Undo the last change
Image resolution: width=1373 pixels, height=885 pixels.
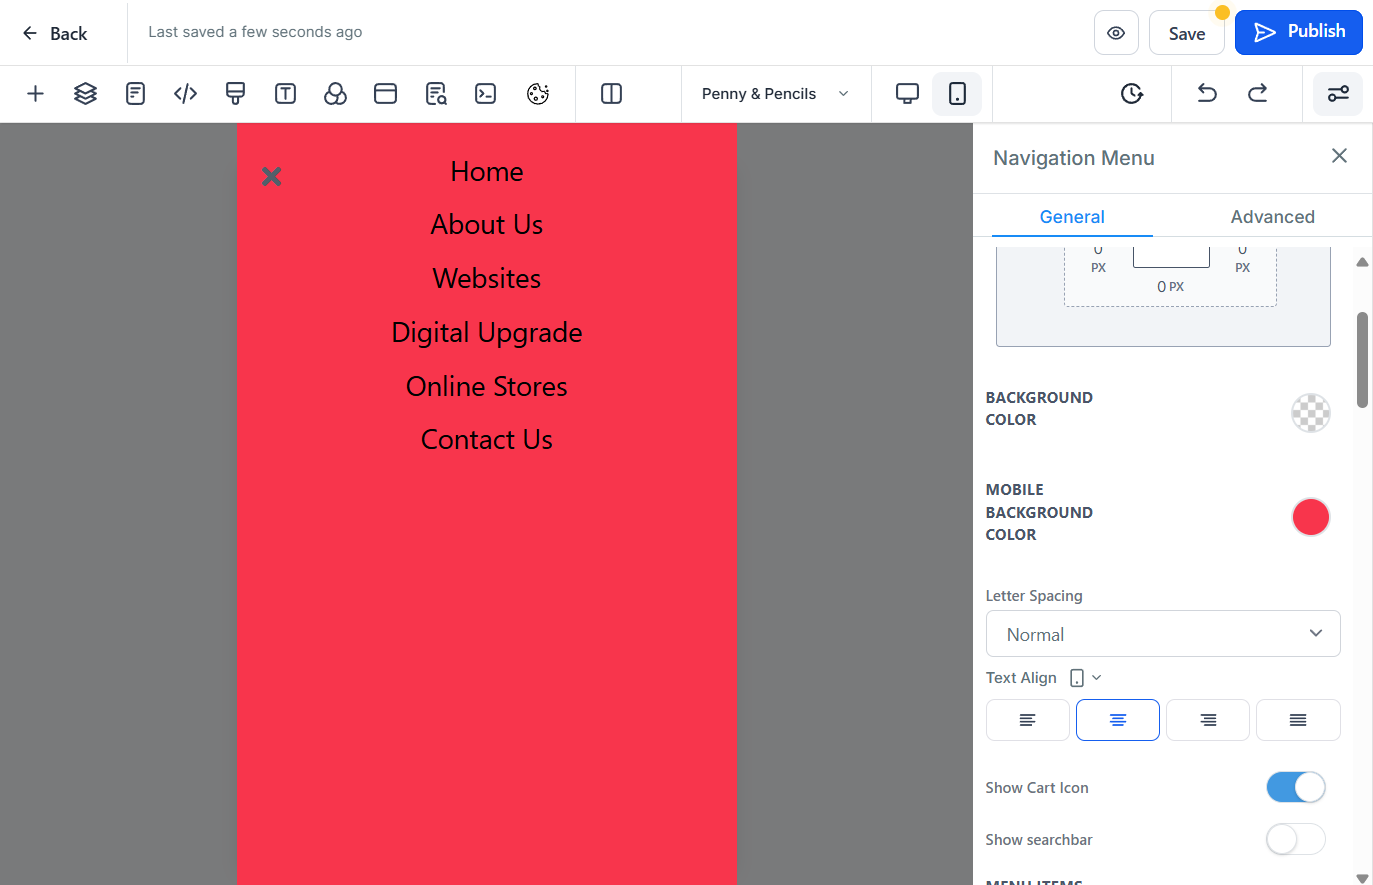pyautogui.click(x=1207, y=94)
